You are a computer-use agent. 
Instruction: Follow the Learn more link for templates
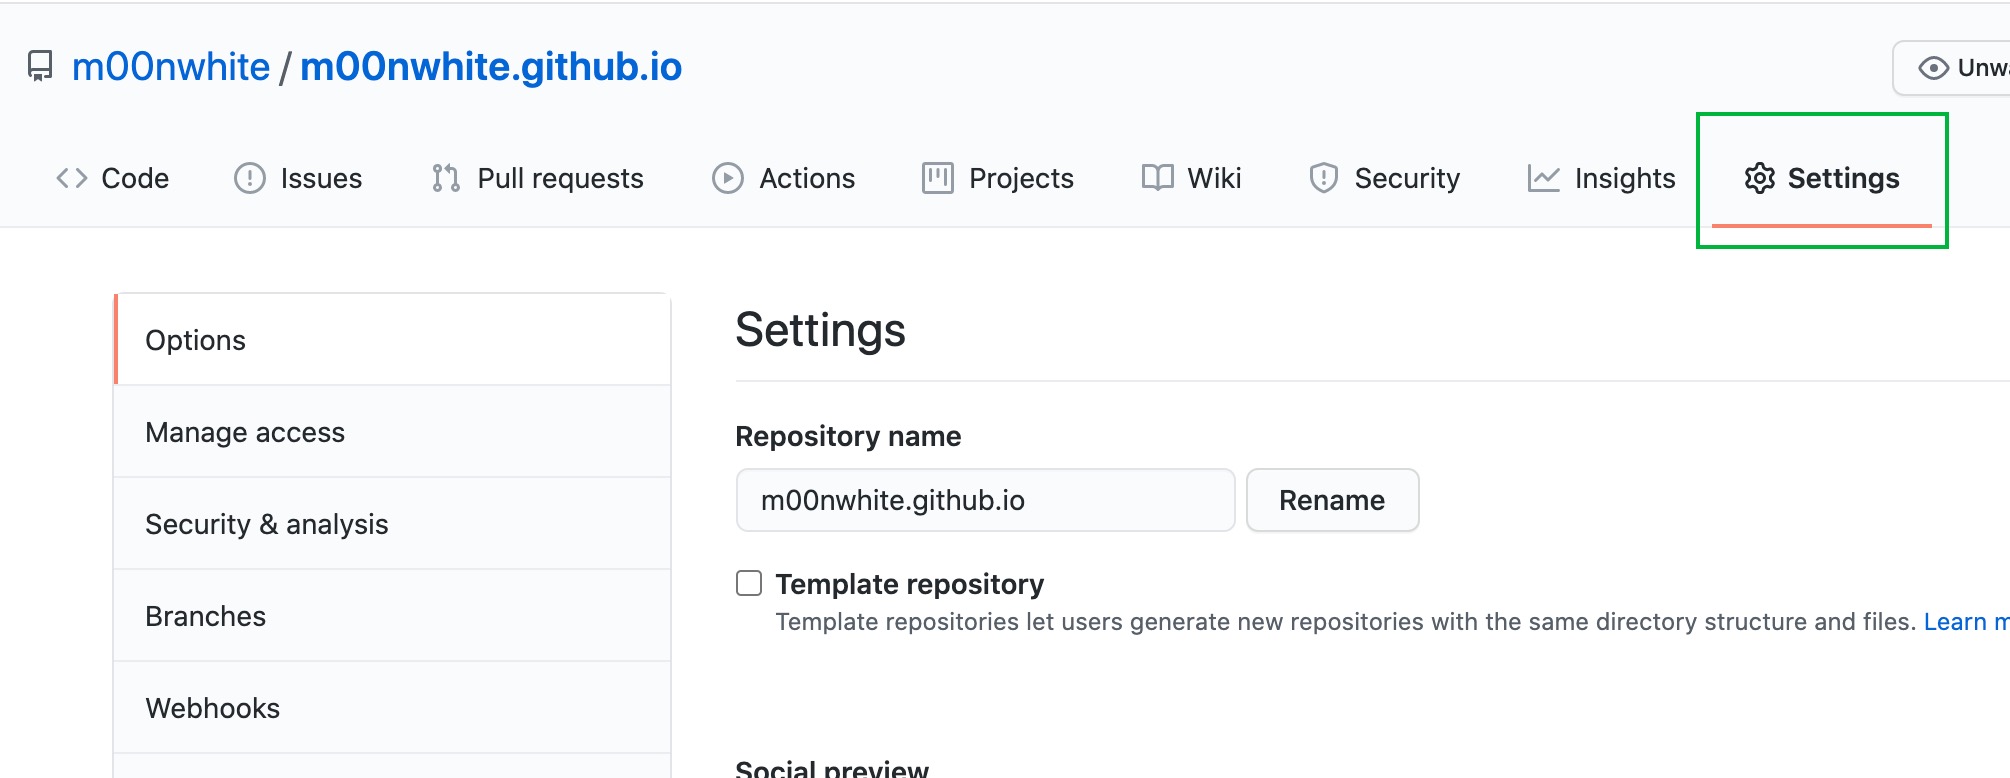(x=1966, y=622)
